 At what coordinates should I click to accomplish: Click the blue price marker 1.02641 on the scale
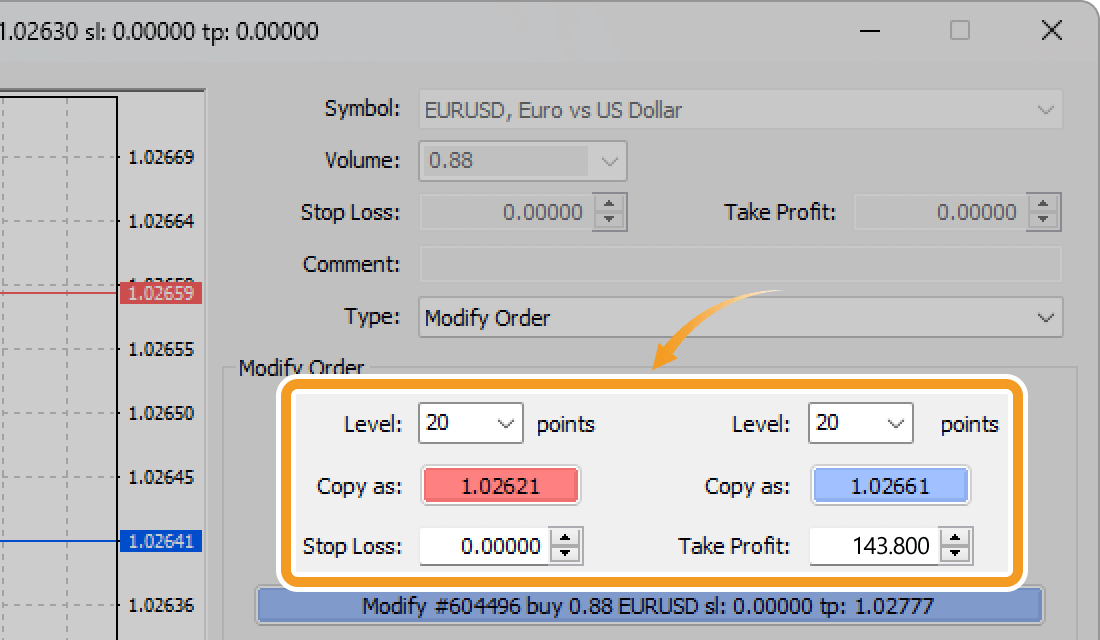pyautogui.click(x=161, y=541)
